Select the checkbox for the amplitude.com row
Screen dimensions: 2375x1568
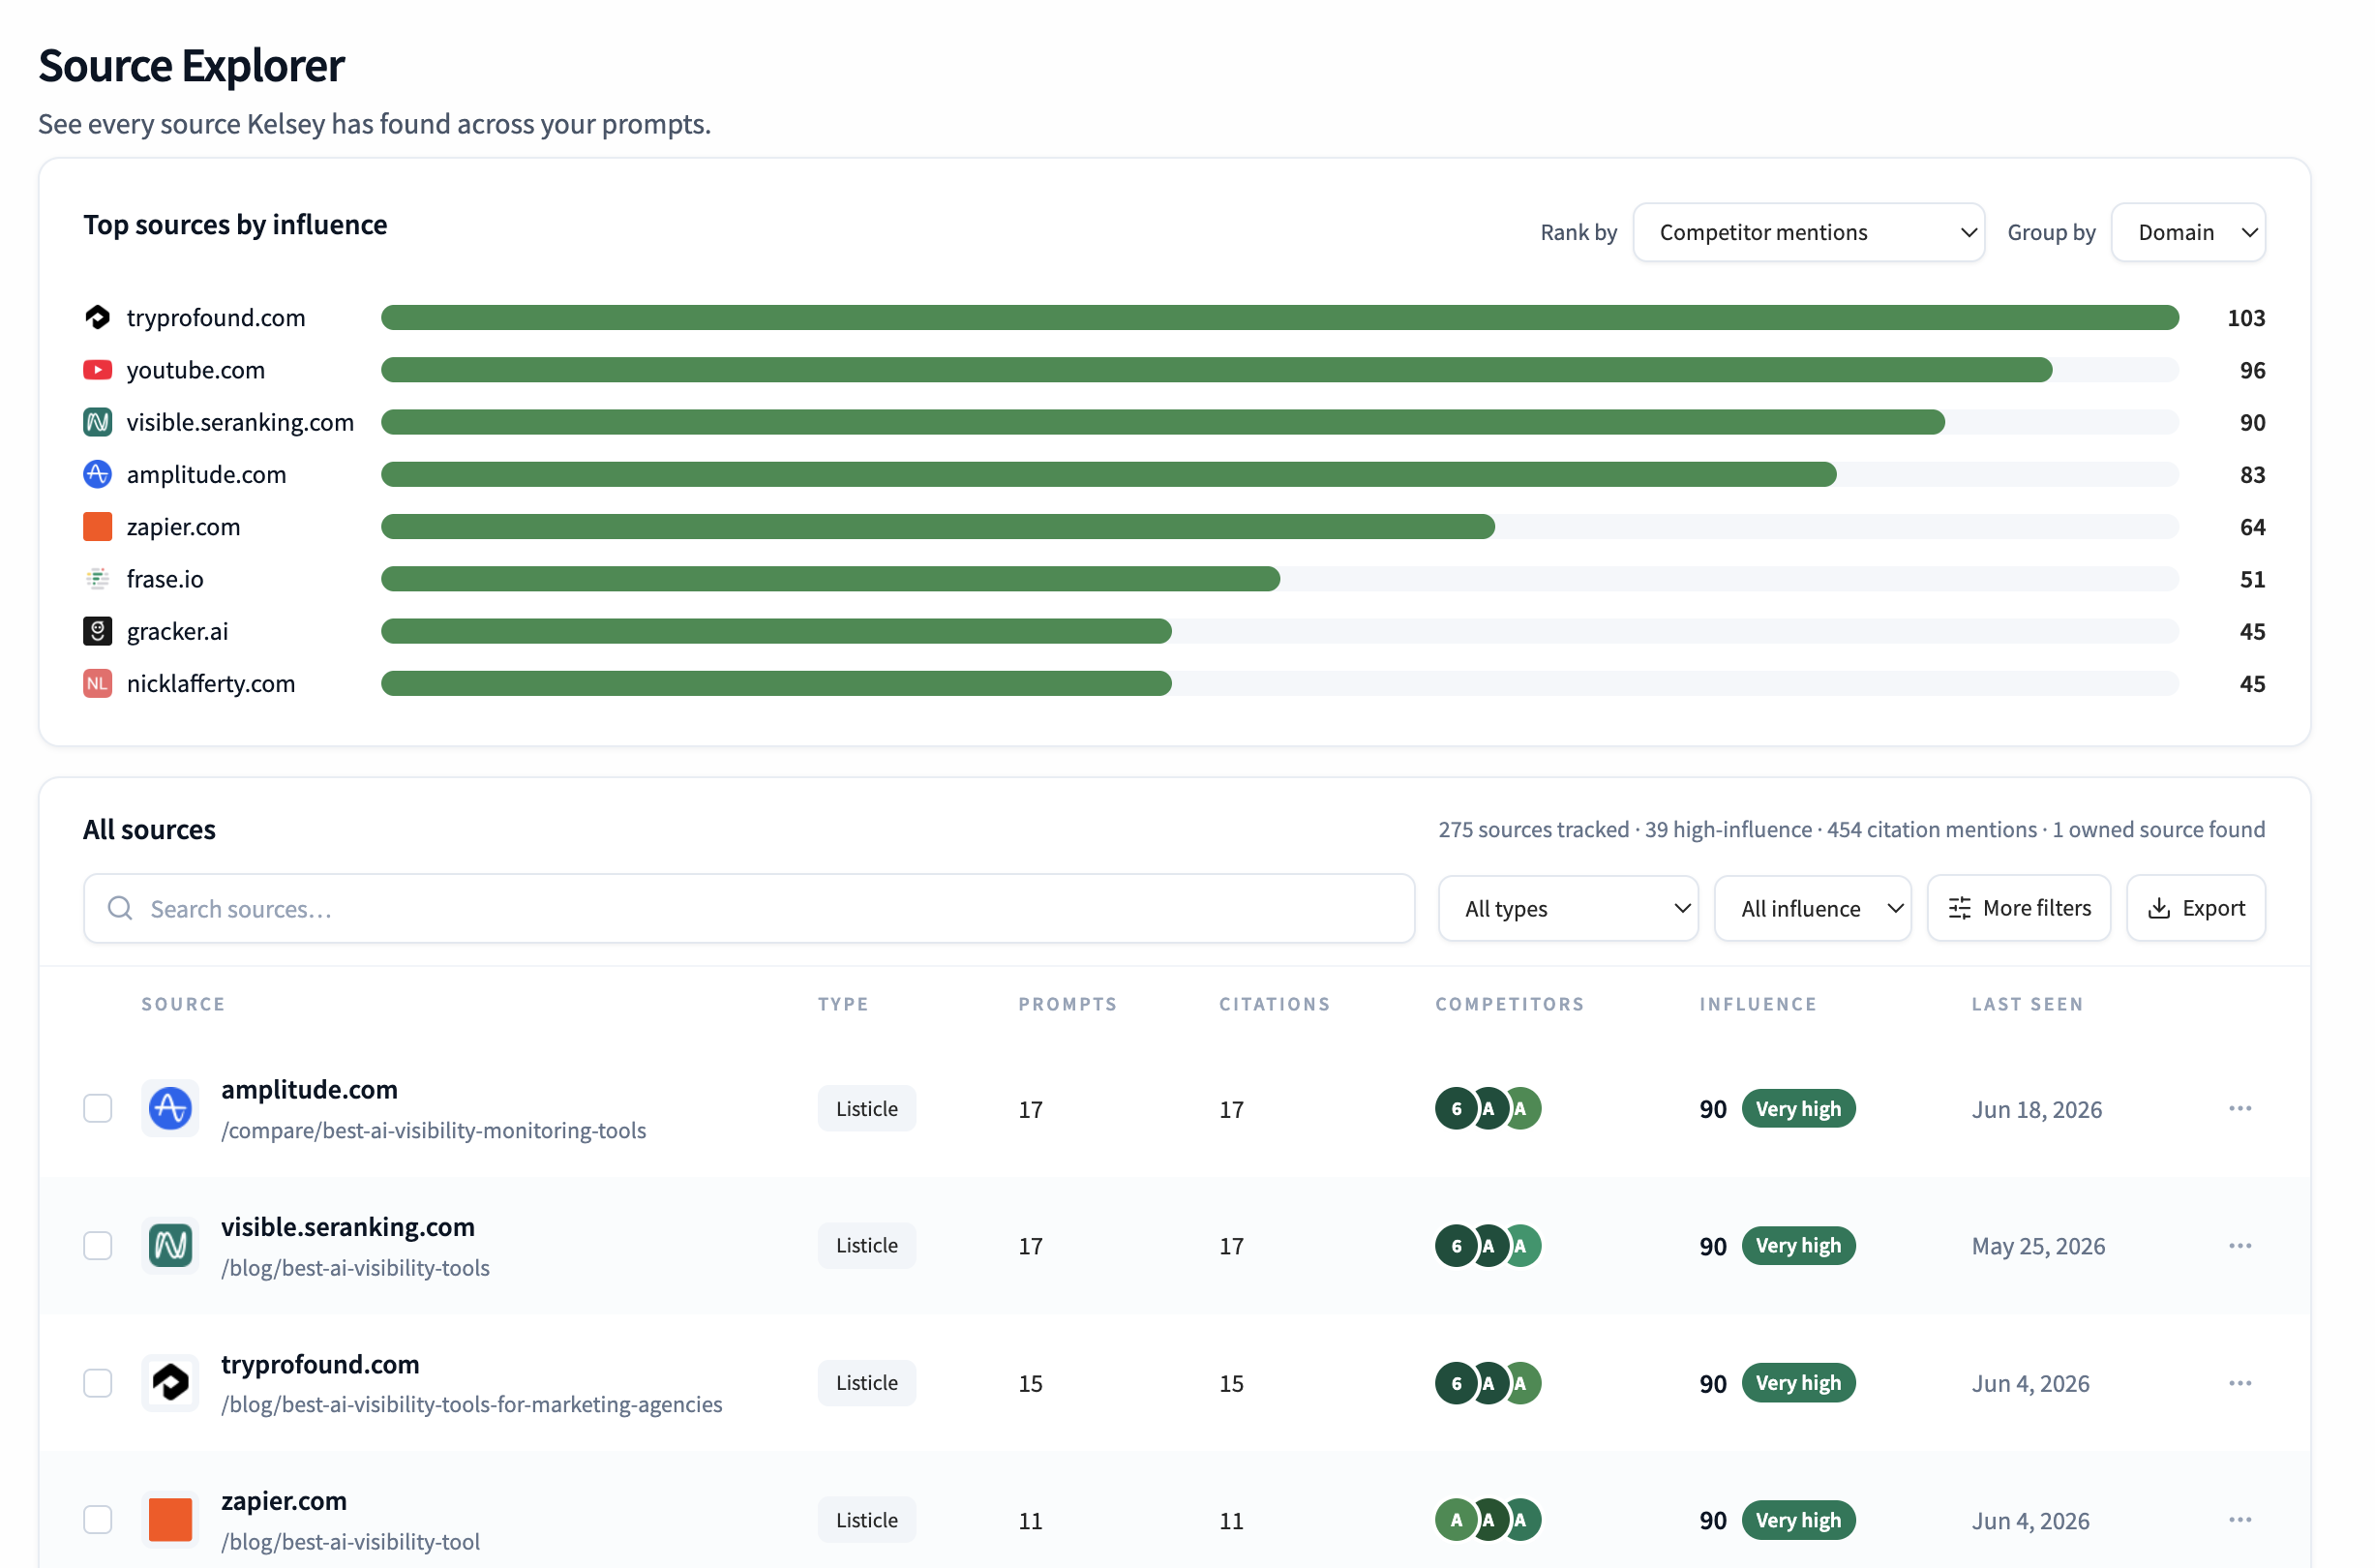coord(97,1109)
